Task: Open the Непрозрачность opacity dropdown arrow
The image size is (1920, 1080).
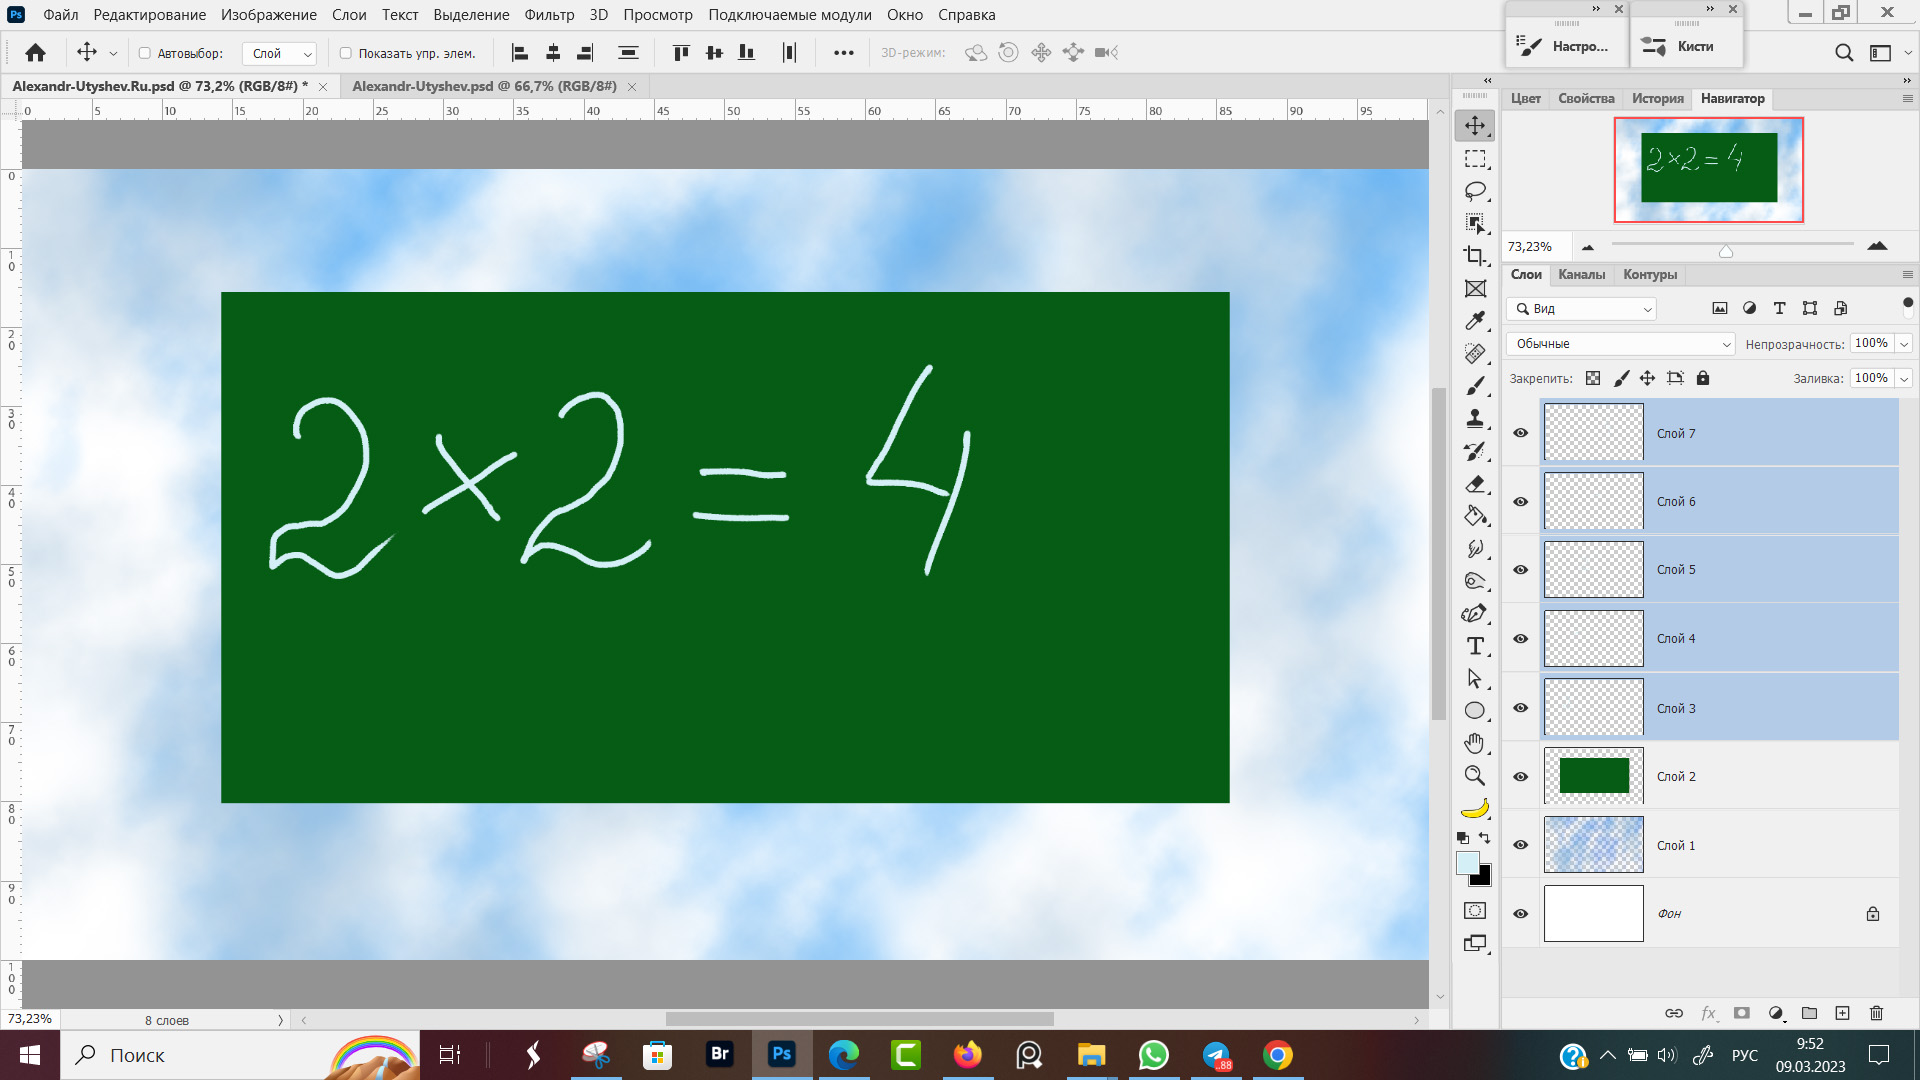Action: (x=1904, y=344)
